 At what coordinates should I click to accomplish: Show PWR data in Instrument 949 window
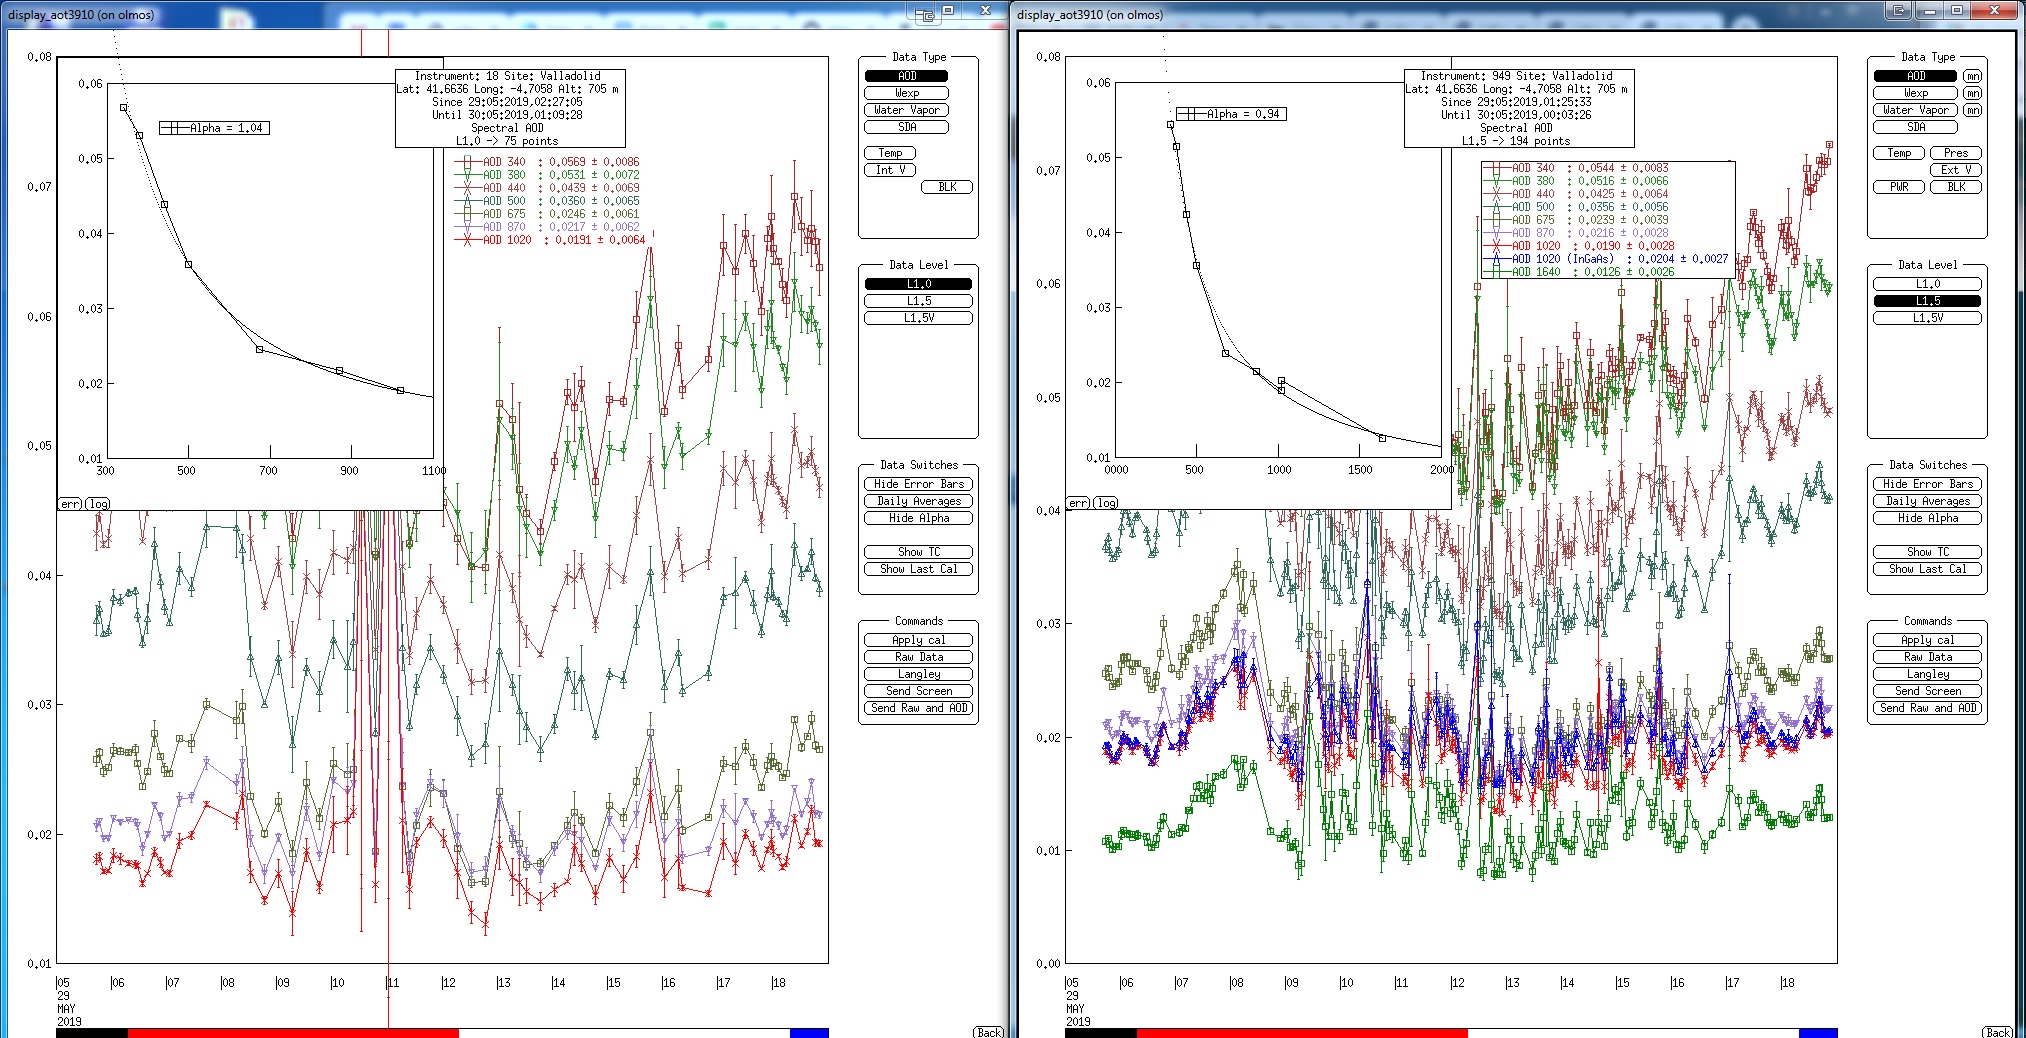(1899, 187)
